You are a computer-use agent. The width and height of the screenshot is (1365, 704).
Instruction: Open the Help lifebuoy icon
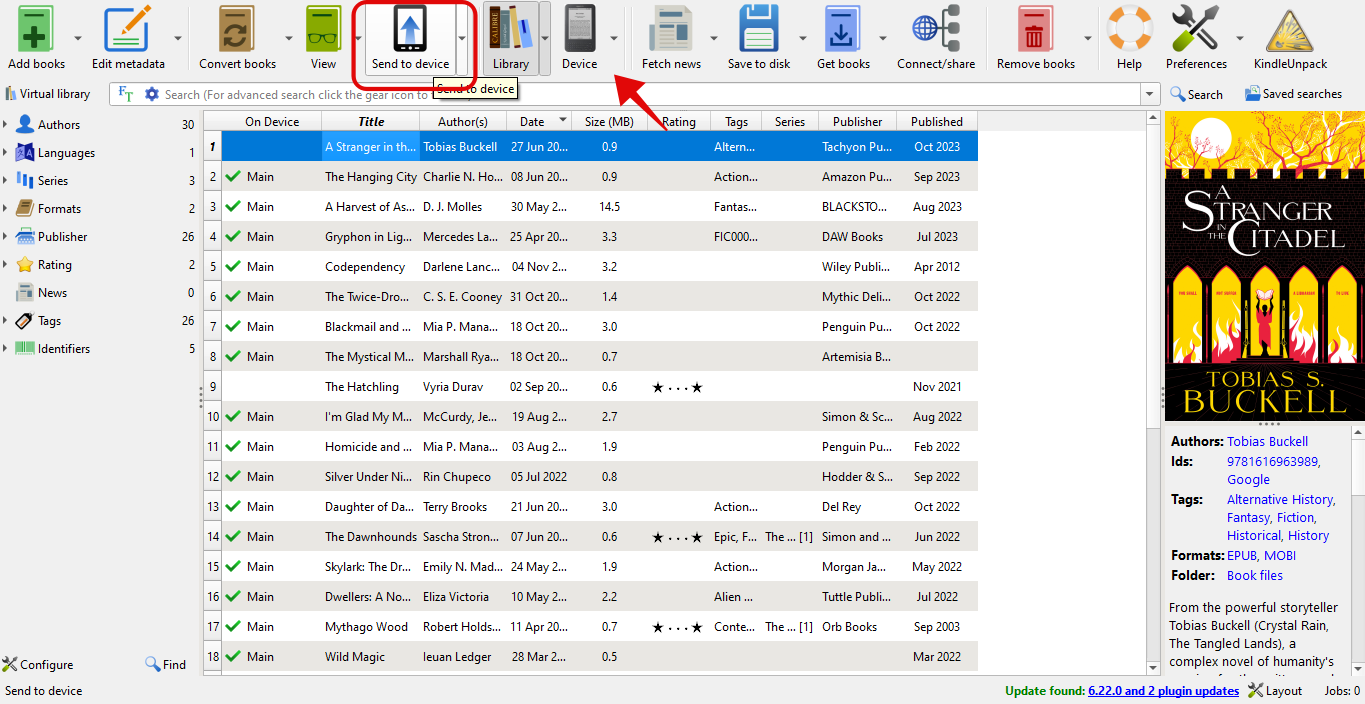1129,28
